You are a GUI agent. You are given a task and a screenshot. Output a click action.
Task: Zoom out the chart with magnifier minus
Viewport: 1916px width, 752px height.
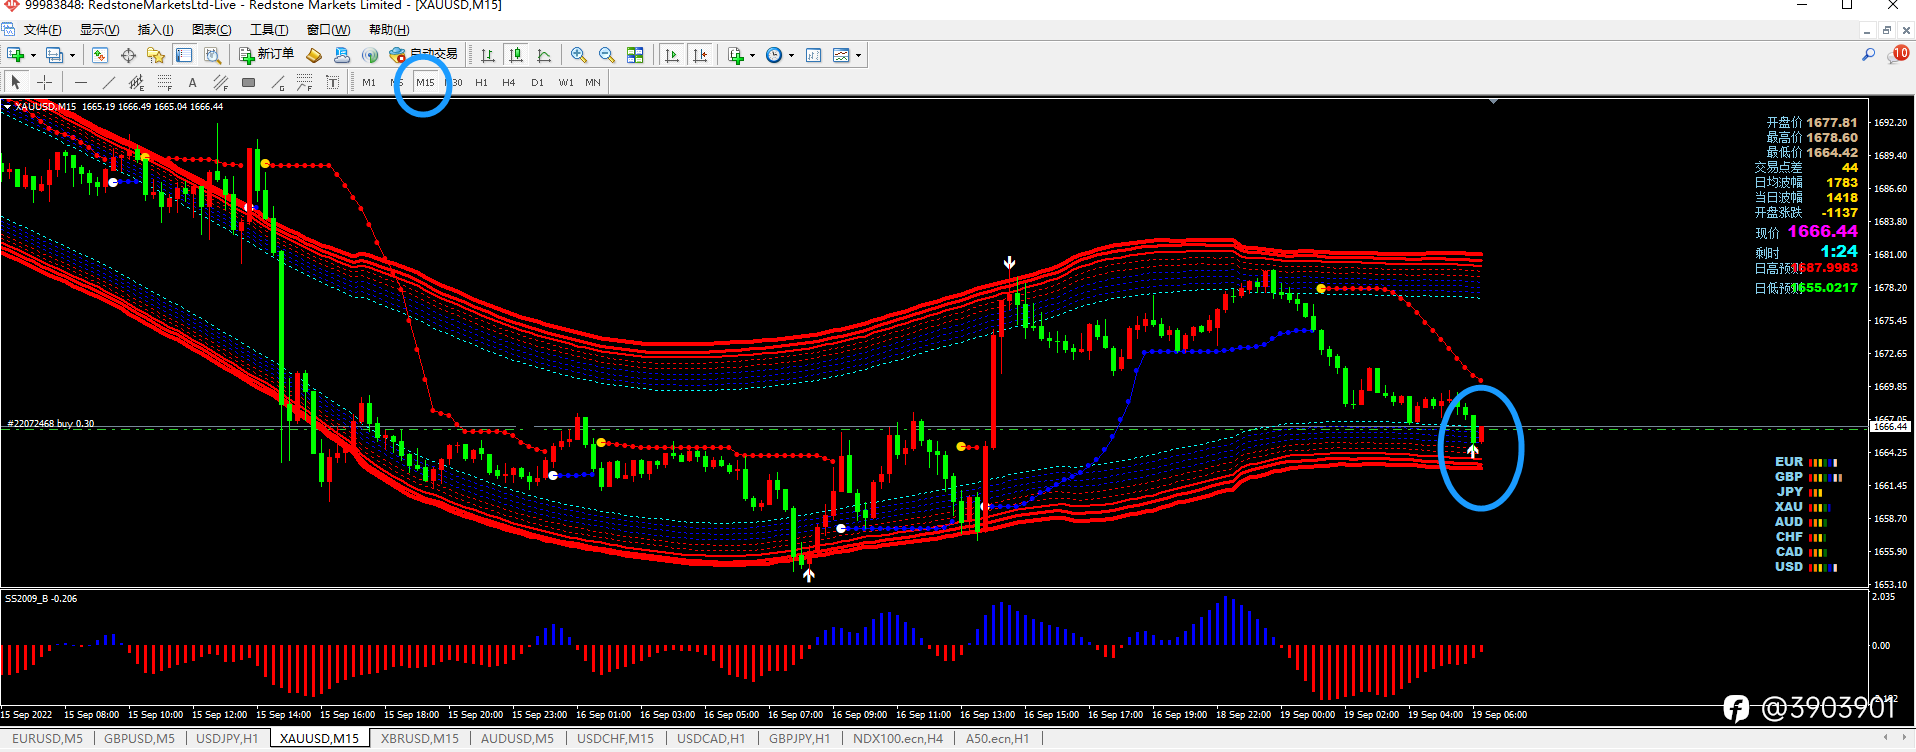(x=607, y=55)
